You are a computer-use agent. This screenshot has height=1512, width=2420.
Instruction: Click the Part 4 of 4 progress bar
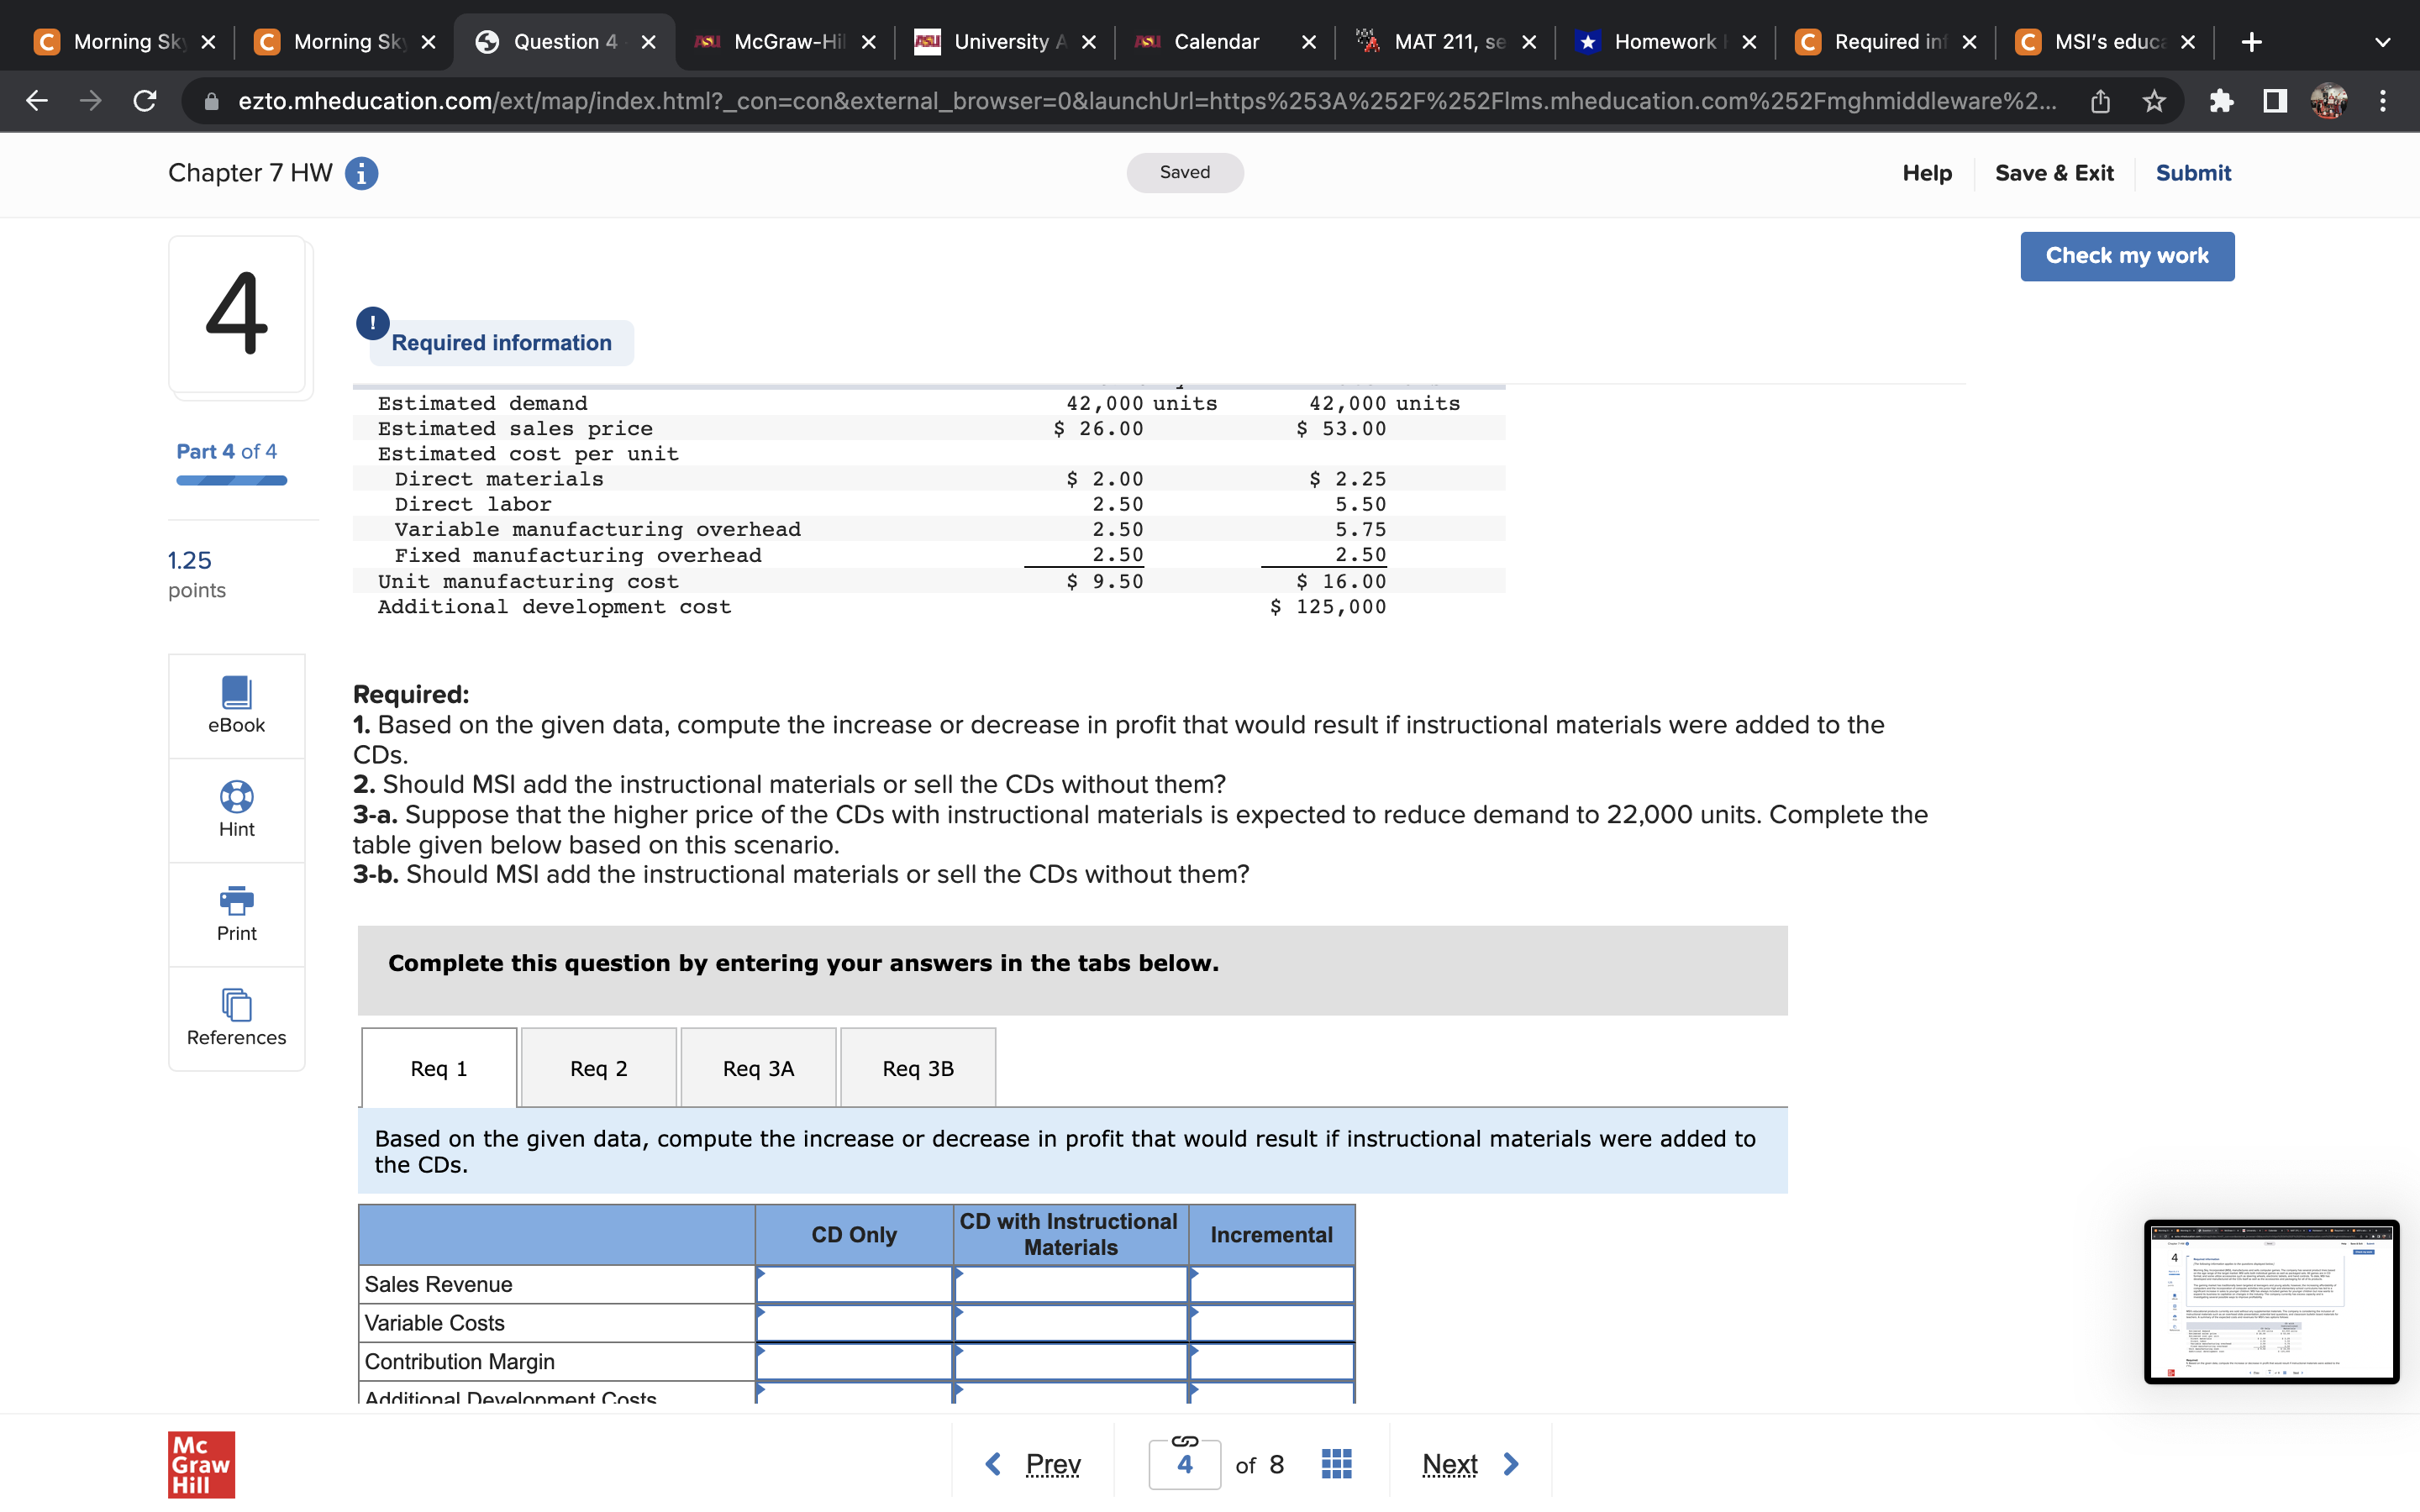[x=231, y=481]
